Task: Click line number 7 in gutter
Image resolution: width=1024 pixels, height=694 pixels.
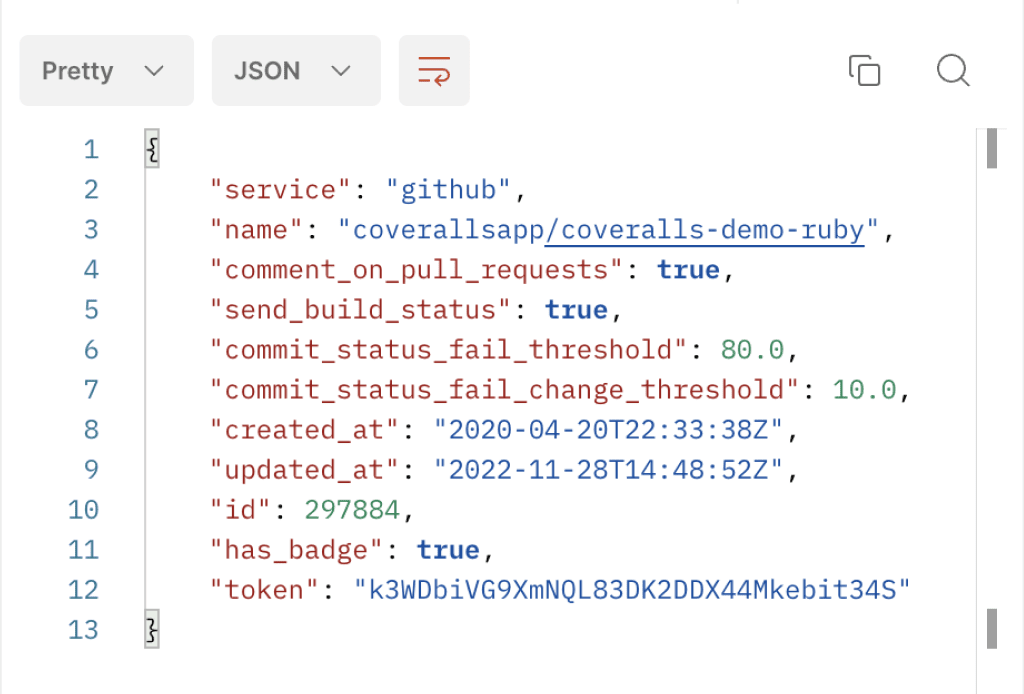Action: pos(91,390)
